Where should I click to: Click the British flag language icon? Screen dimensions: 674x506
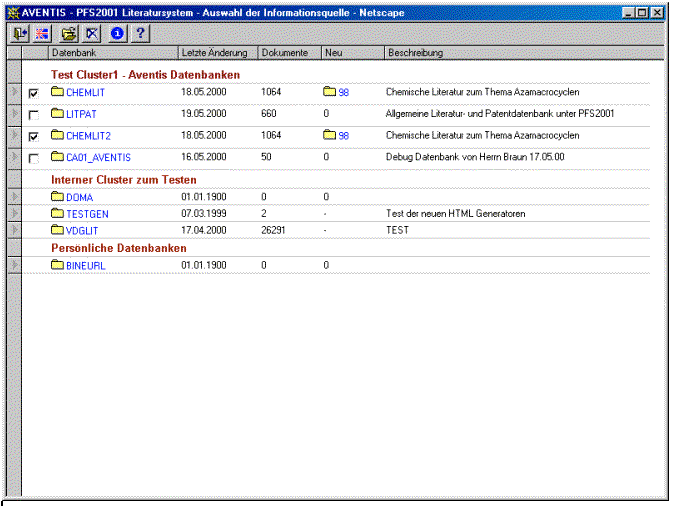click(42, 33)
